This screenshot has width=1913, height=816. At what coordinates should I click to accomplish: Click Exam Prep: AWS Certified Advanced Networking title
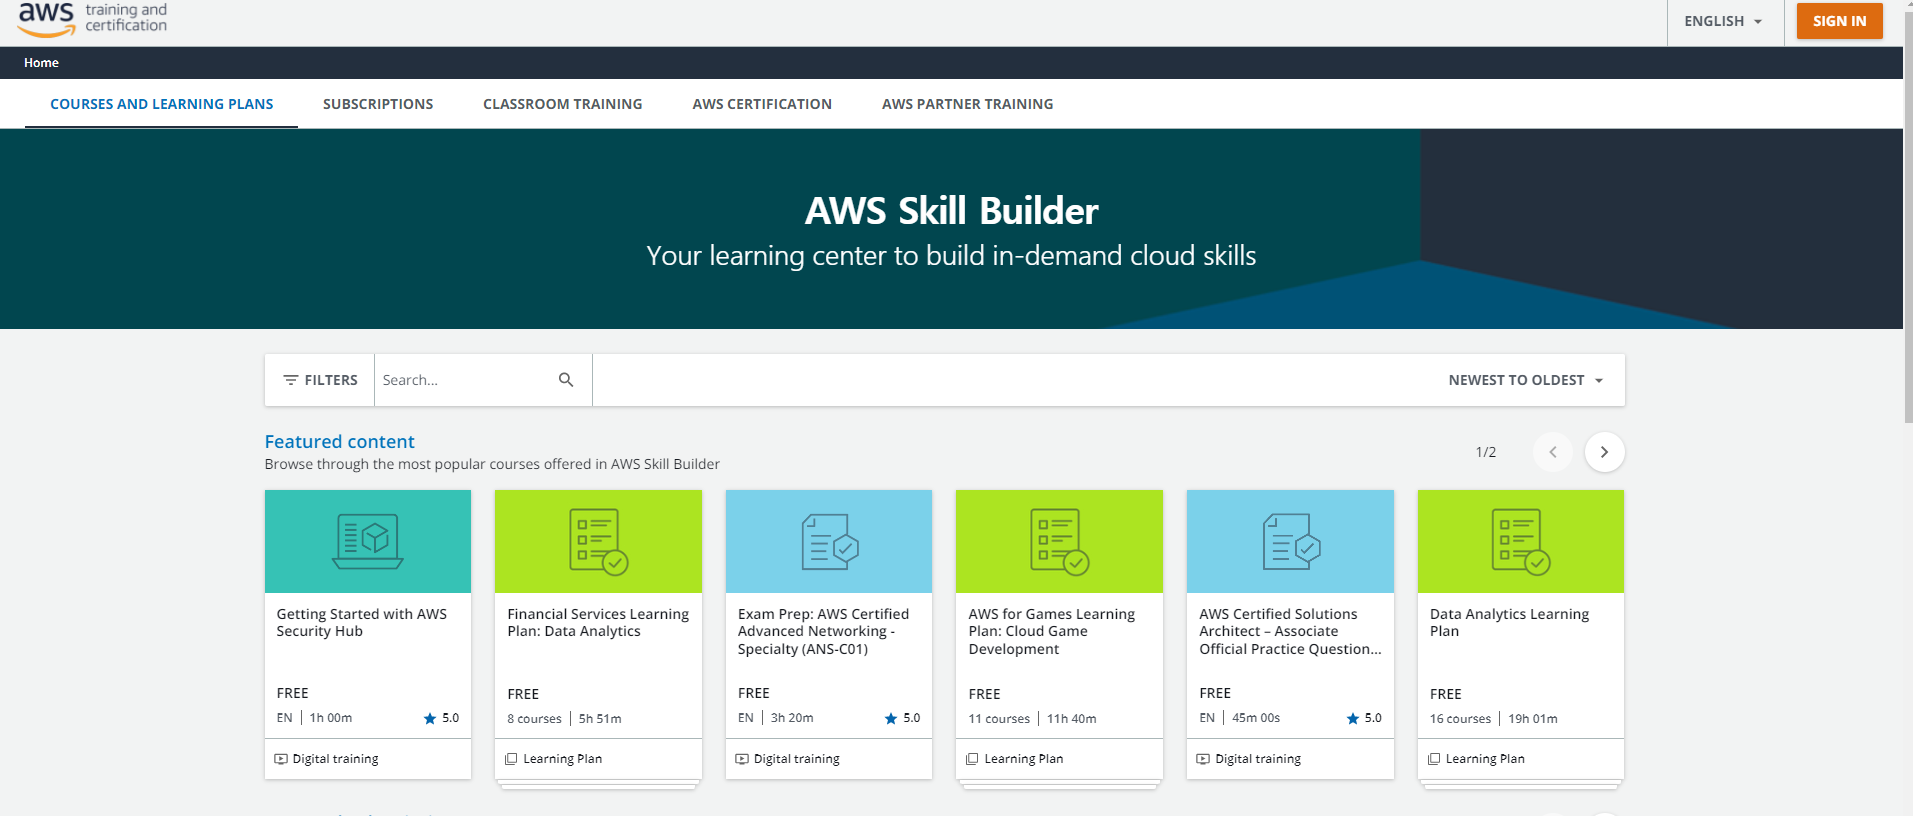(x=823, y=632)
